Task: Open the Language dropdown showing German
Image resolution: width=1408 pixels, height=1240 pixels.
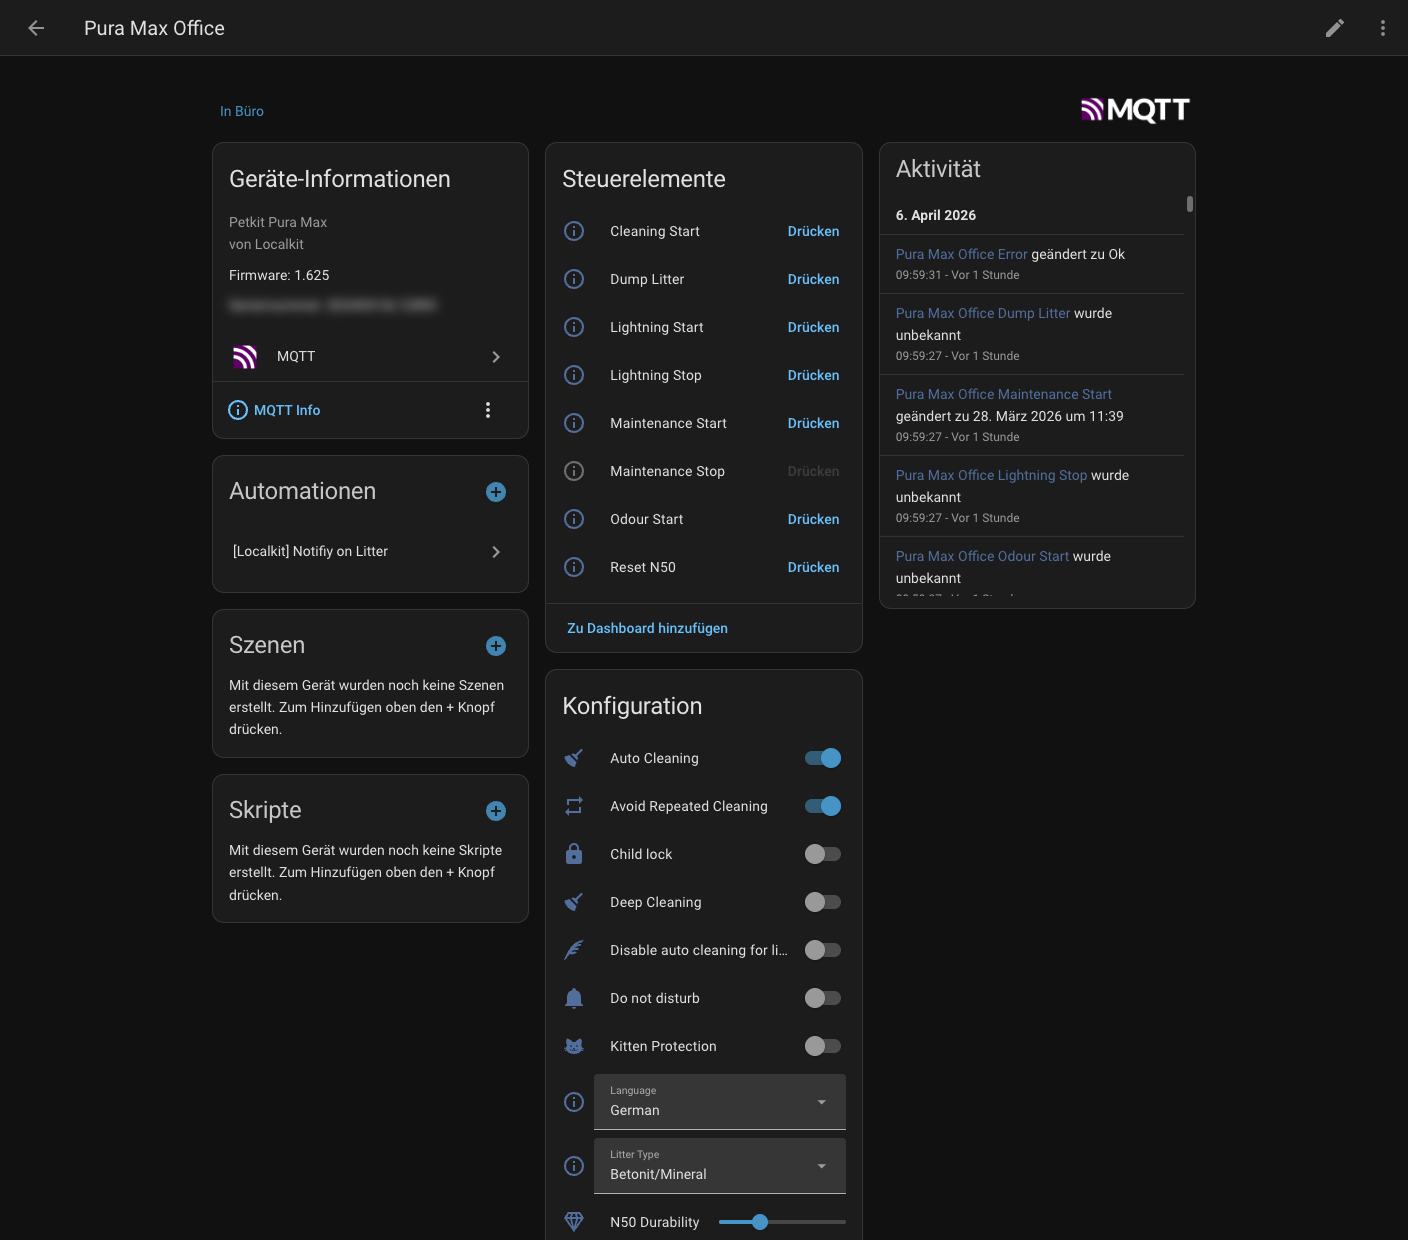Action: tap(720, 1102)
